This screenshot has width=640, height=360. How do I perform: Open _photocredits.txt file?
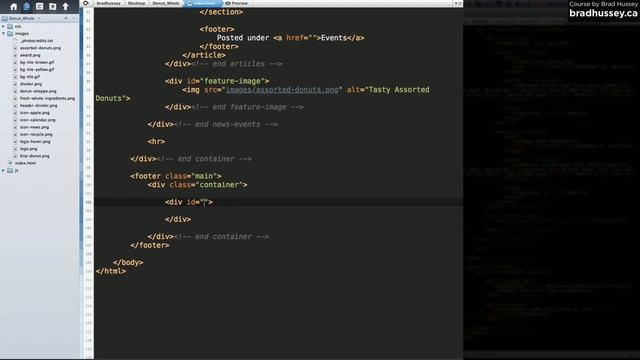point(36,41)
